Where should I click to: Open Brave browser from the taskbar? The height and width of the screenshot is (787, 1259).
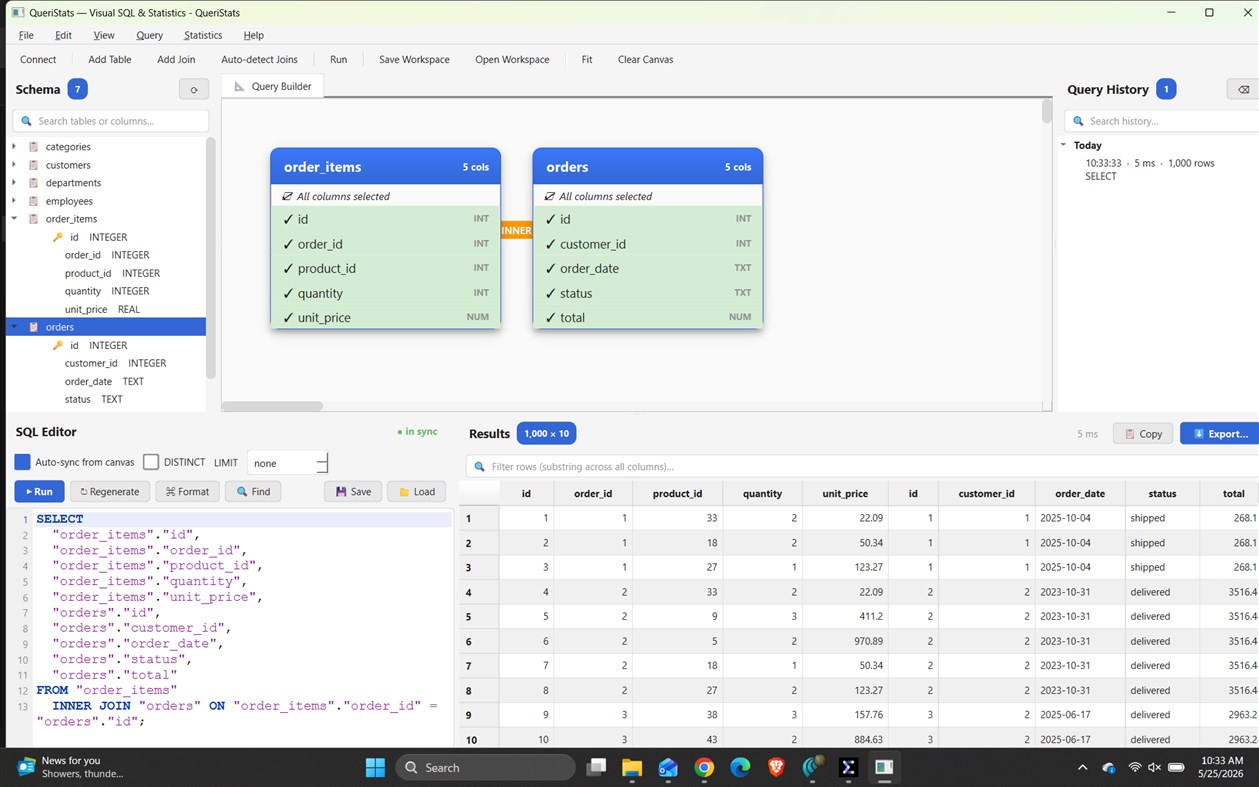[x=776, y=767]
